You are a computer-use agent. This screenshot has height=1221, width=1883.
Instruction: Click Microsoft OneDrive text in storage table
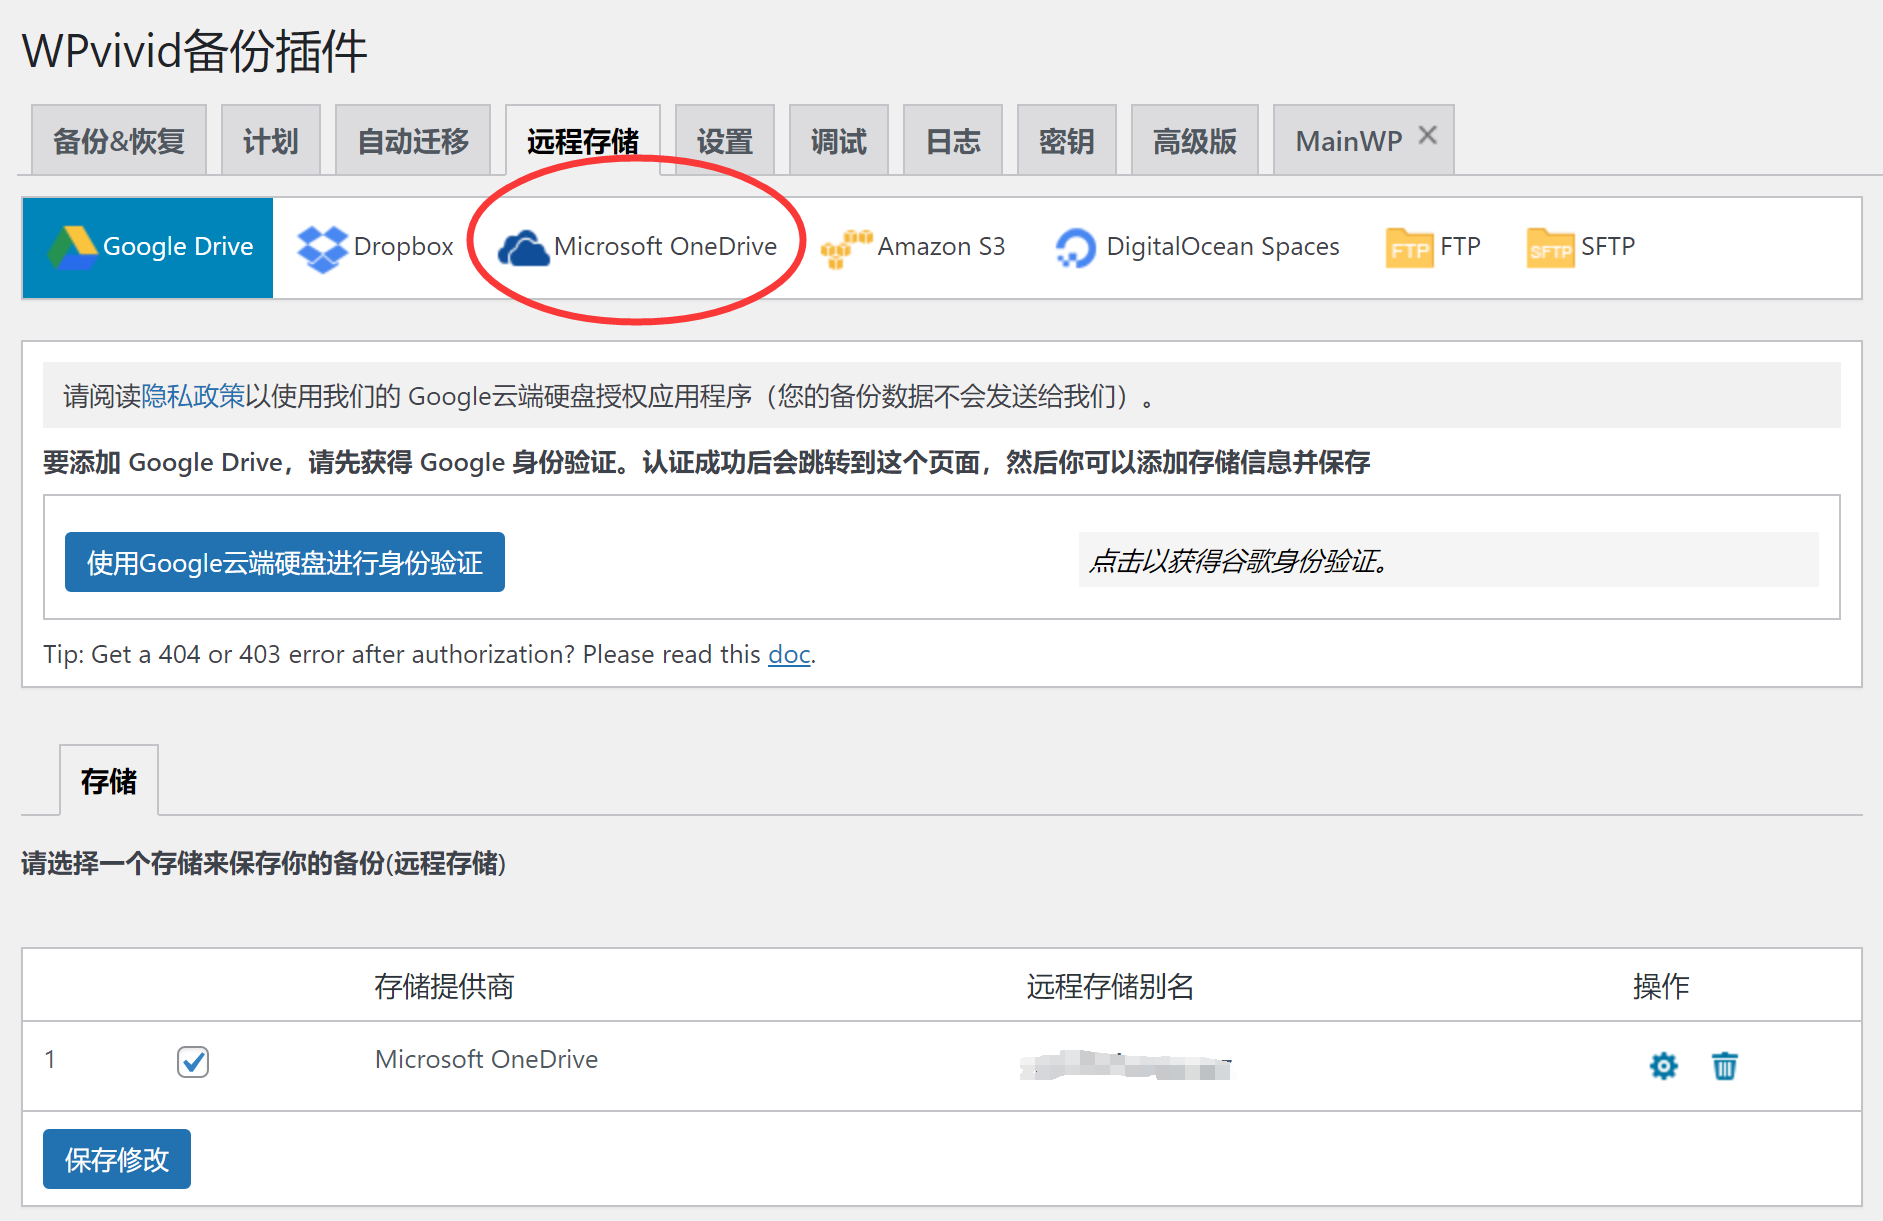click(x=486, y=1059)
